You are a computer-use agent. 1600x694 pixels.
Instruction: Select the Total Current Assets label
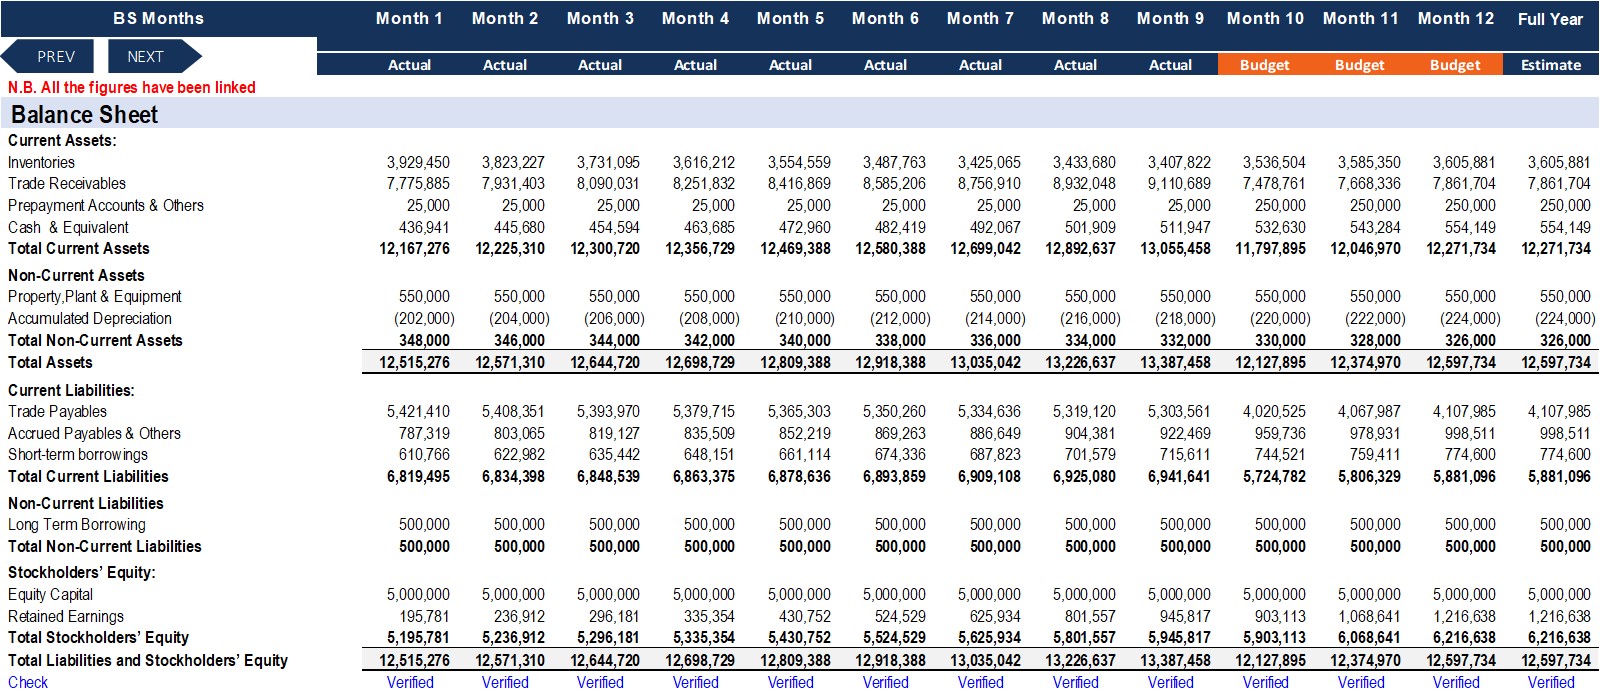point(79,248)
